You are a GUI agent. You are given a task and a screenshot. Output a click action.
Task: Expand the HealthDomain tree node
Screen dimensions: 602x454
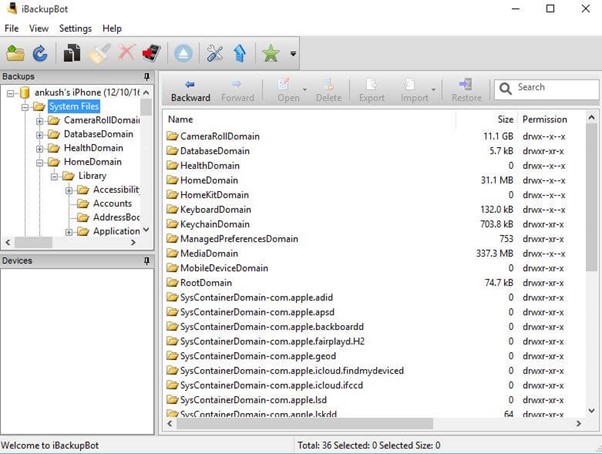[40, 148]
